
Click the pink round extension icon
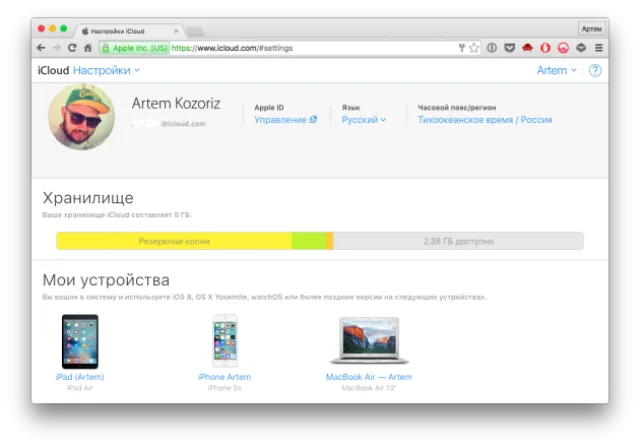coord(563,48)
